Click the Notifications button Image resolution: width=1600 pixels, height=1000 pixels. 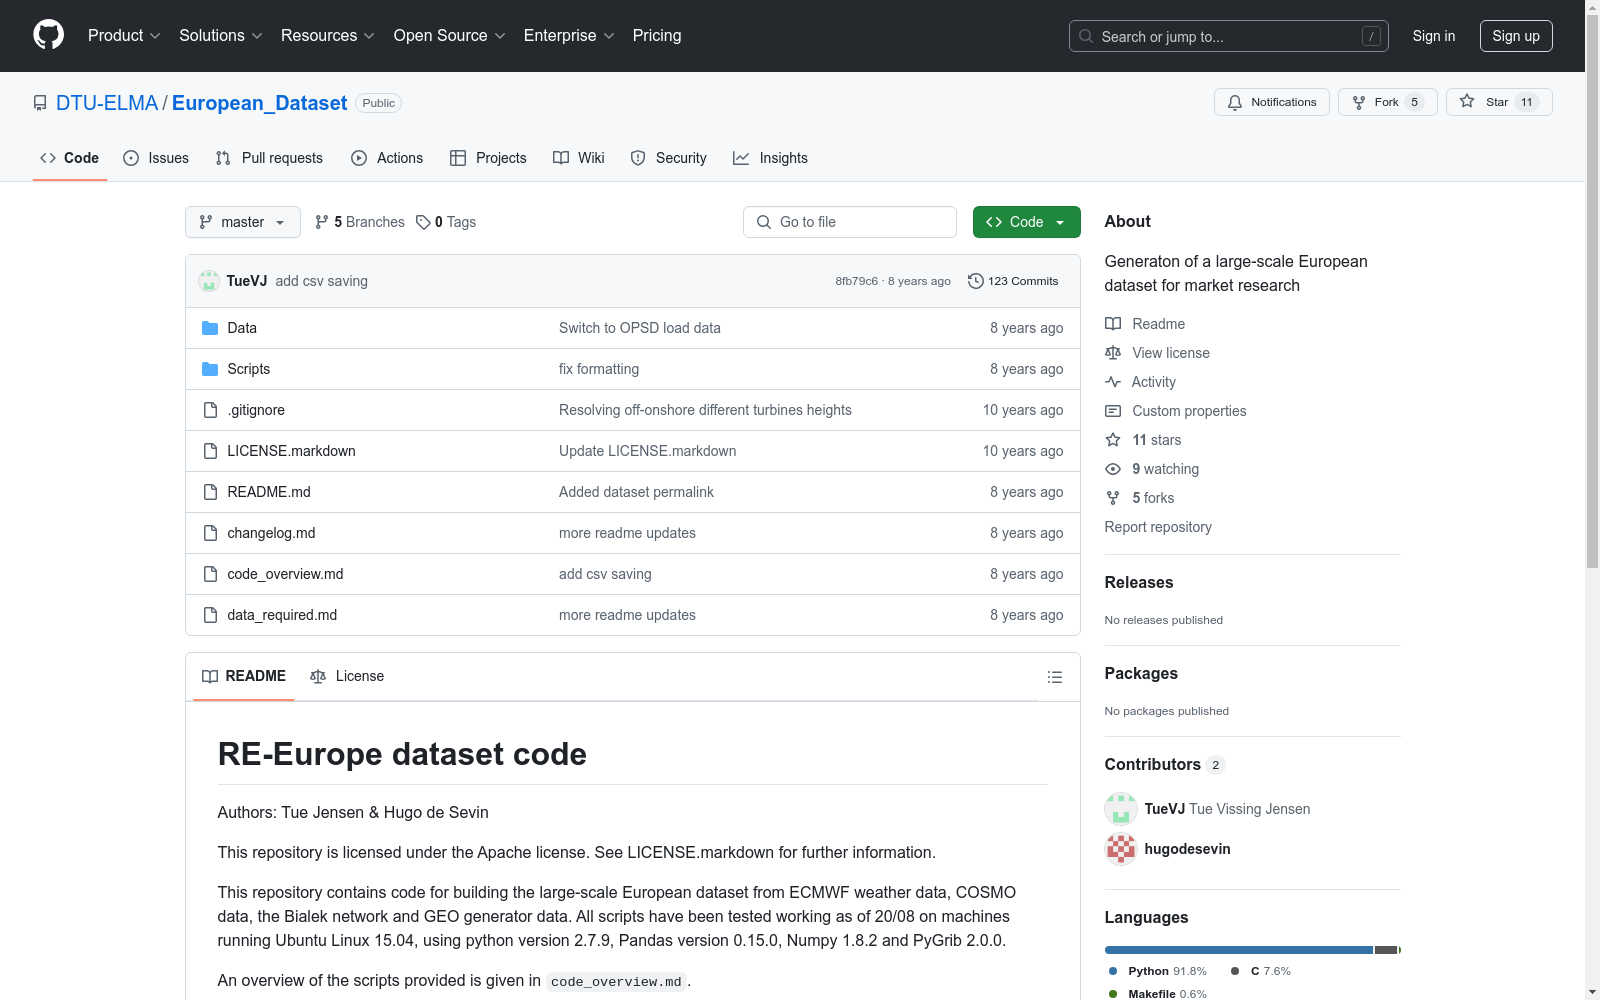1272,102
